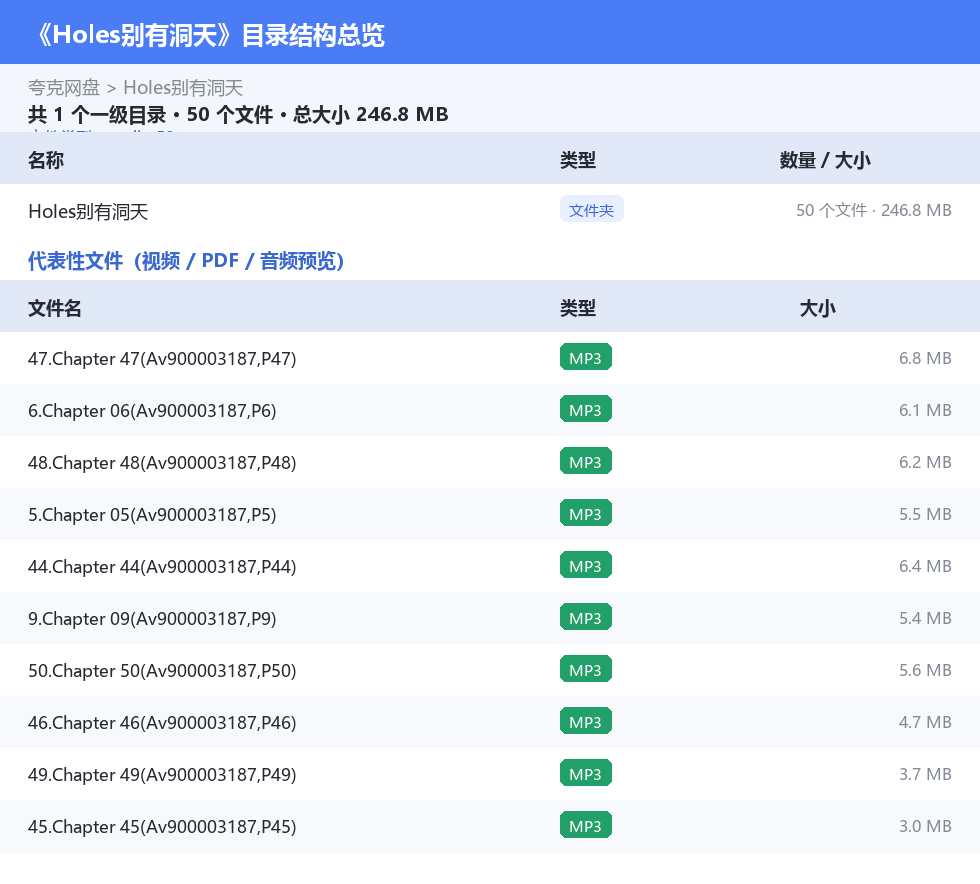Select the Holes别有洞天 folder row name
Image resolution: width=980 pixels, height=884 pixels.
[88, 211]
